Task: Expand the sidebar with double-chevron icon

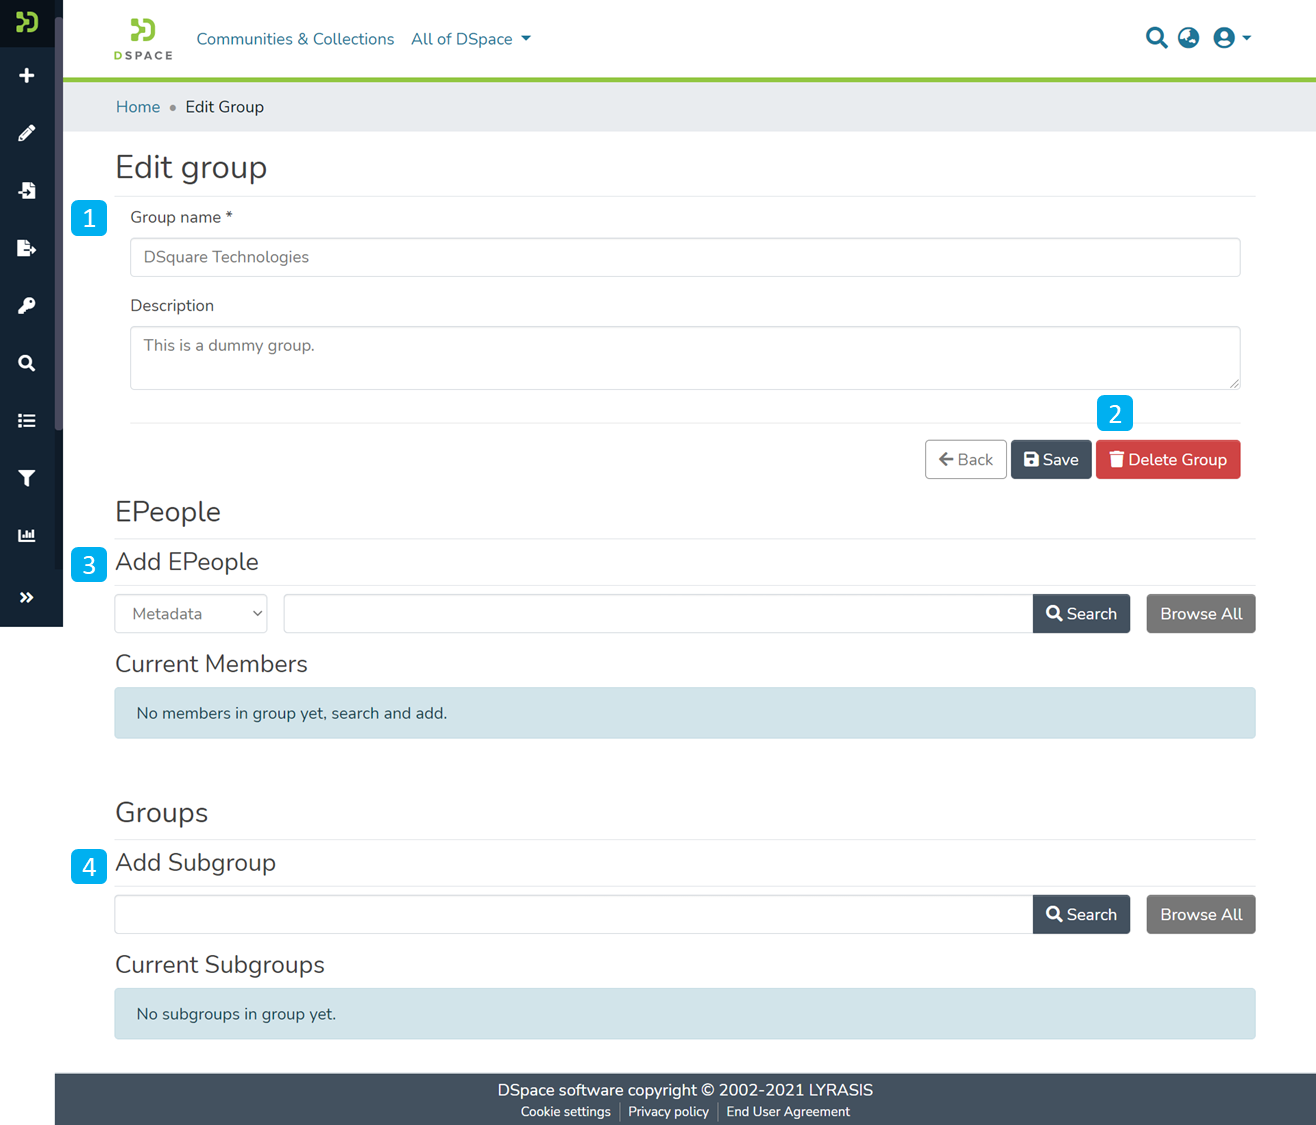Action: [x=27, y=598]
